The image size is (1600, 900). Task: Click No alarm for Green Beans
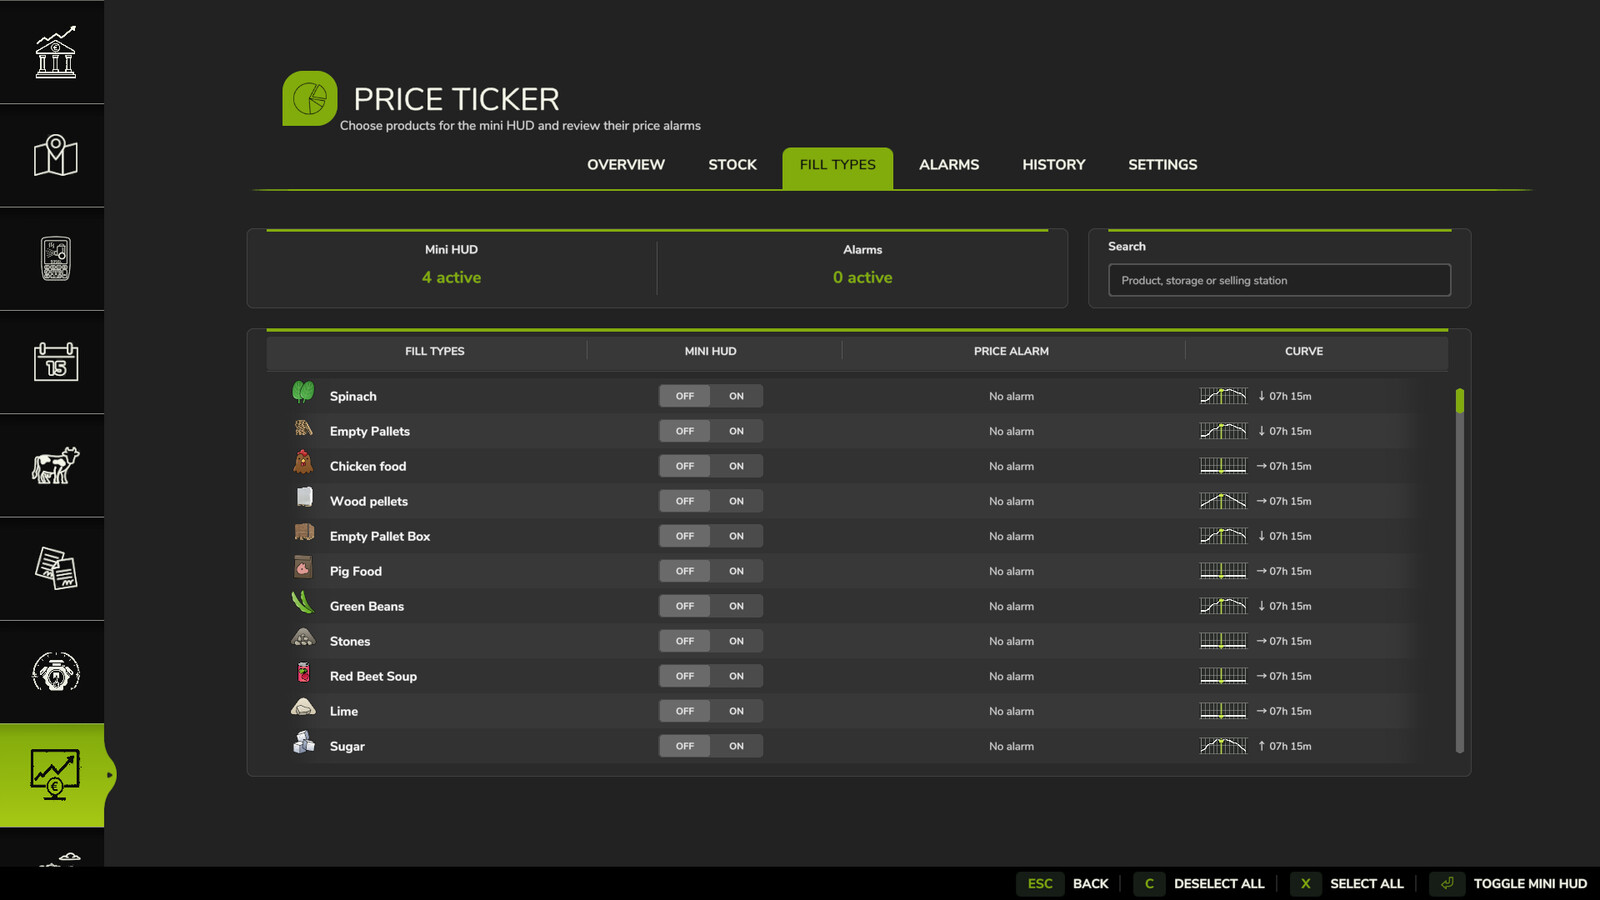click(1012, 607)
